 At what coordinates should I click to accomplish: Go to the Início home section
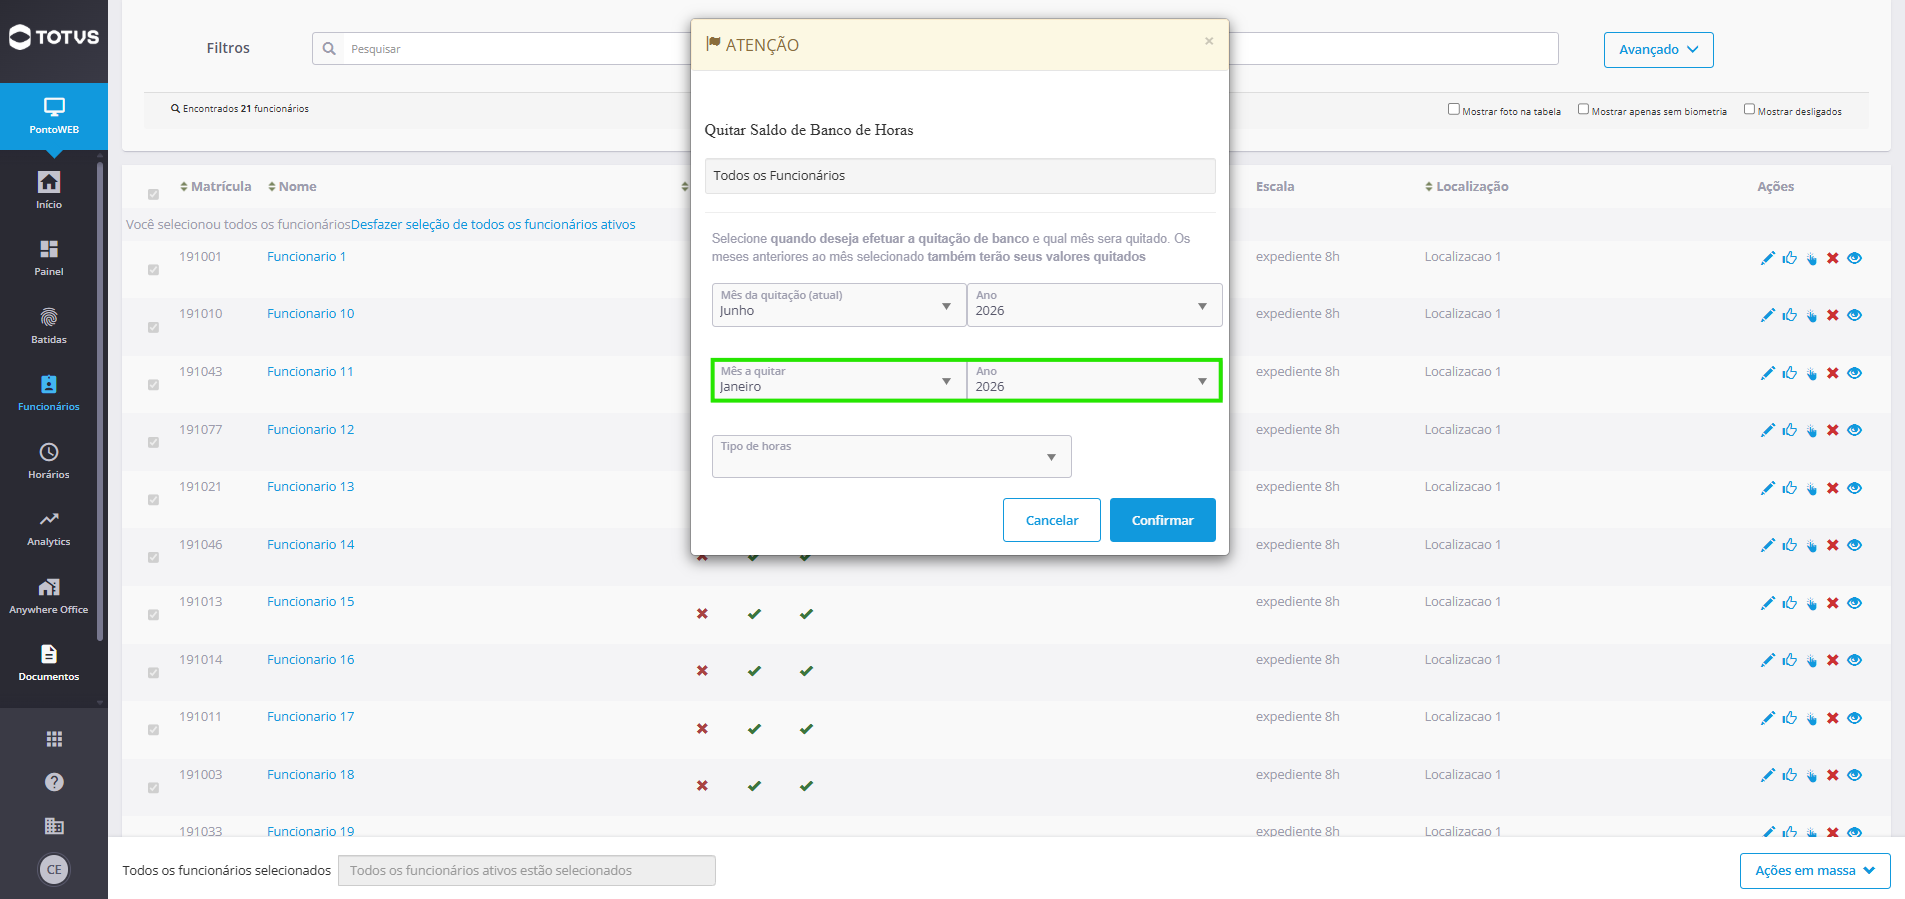point(49,189)
